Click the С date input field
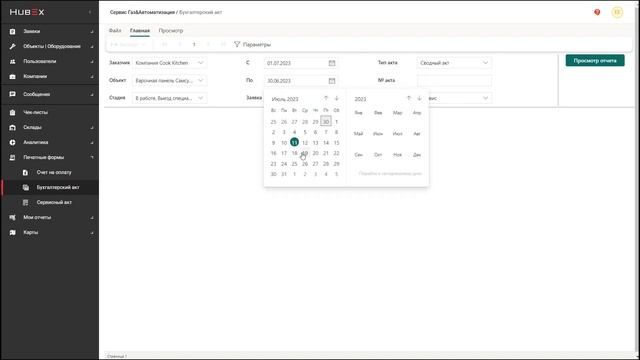Image resolution: width=640 pixels, height=360 pixels. point(301,63)
